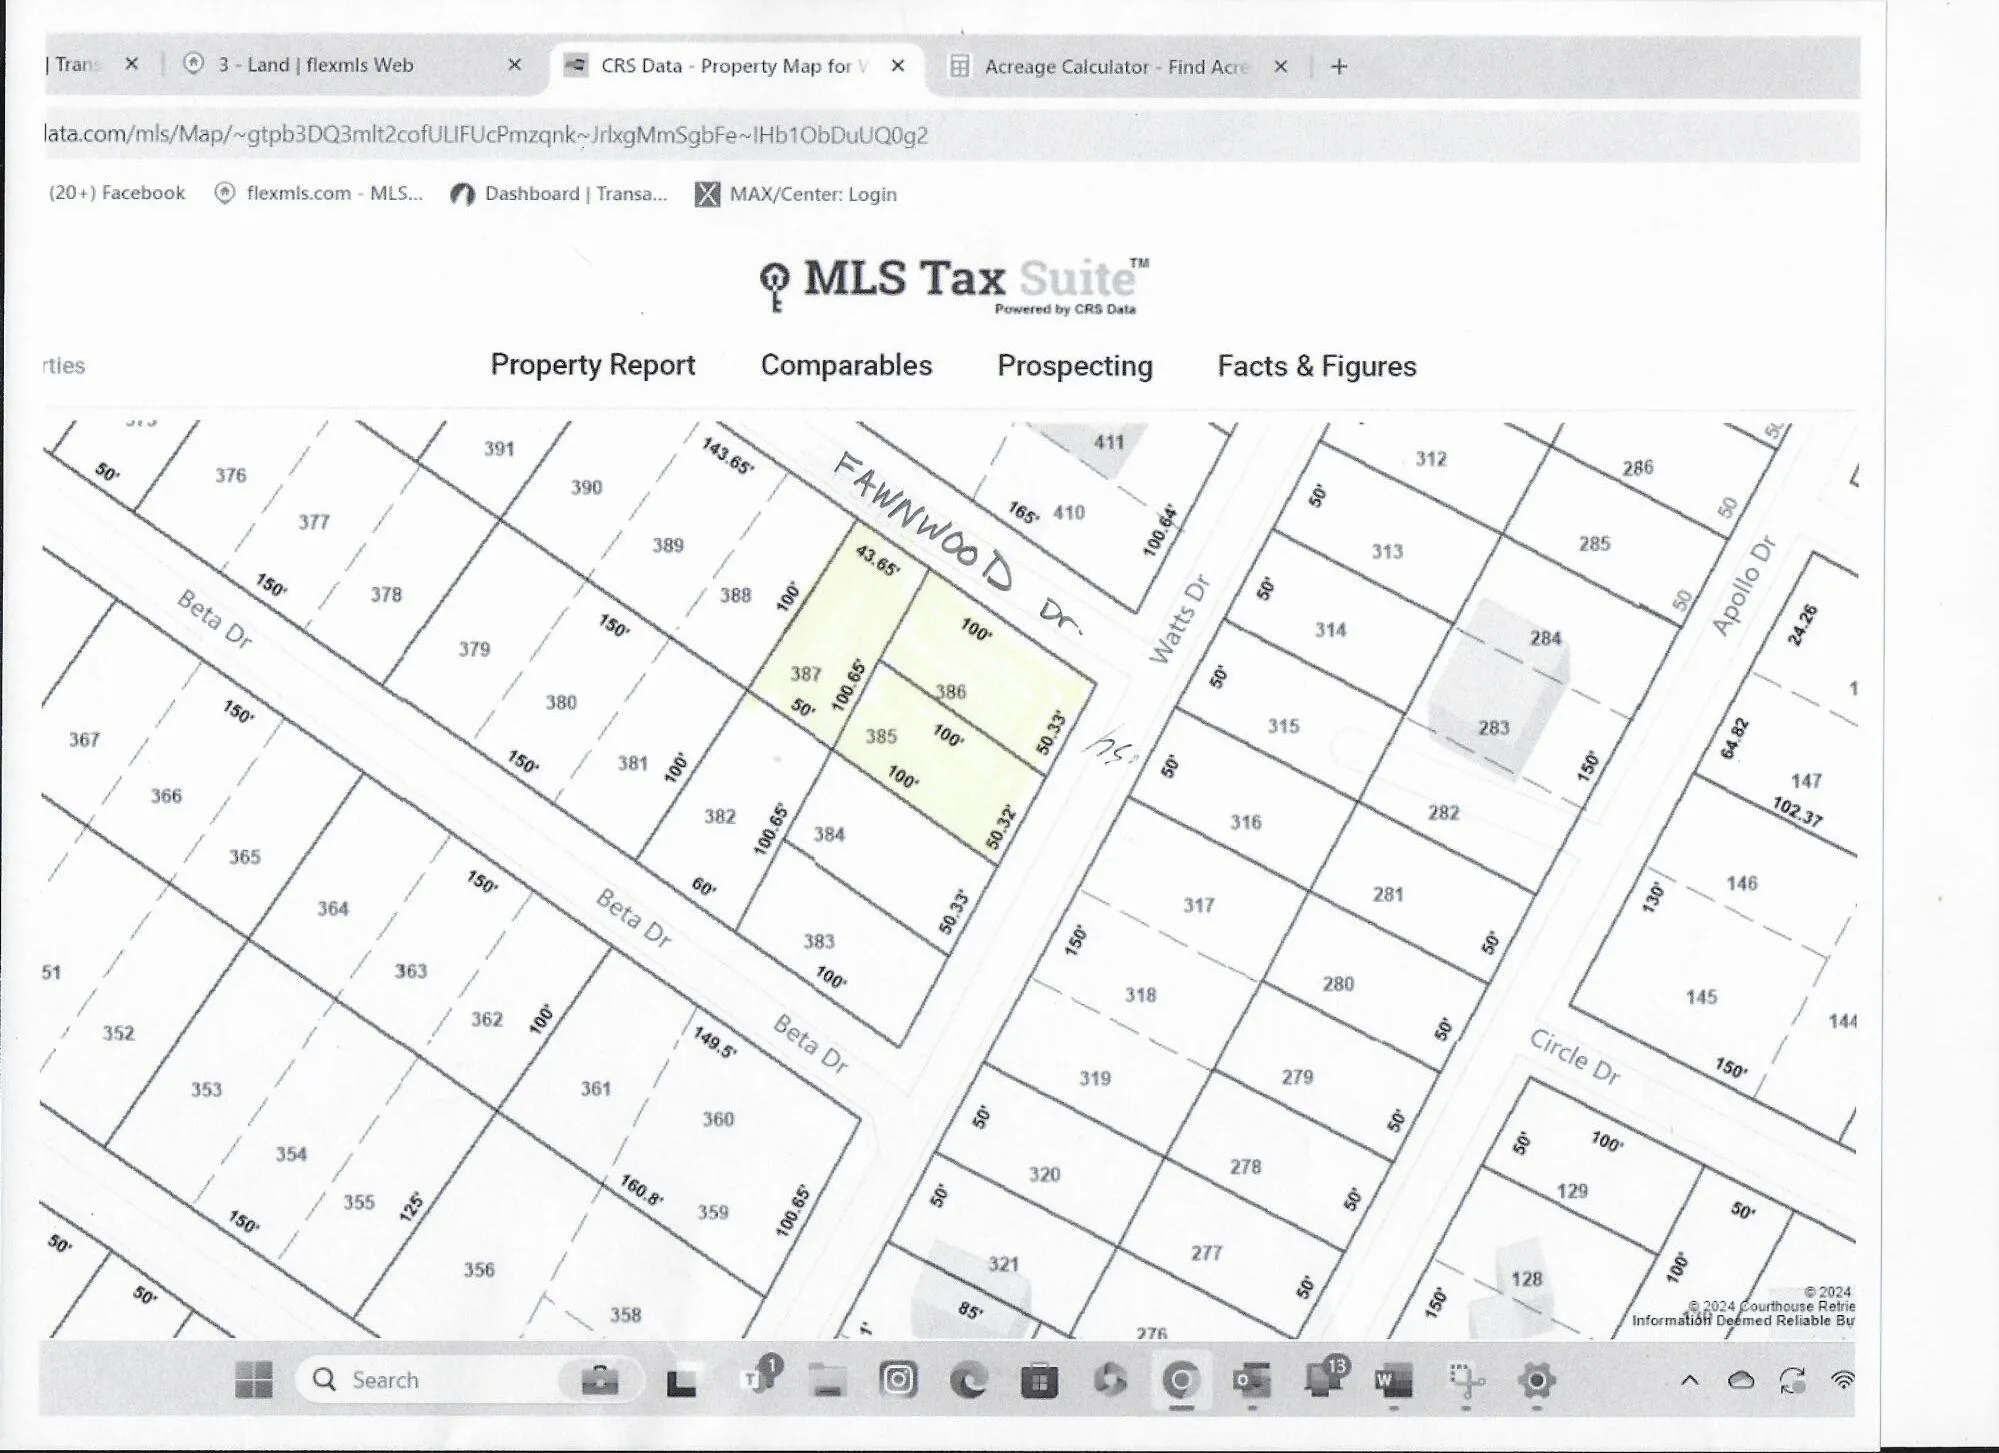Open the Facebook bookmark
Image resolution: width=1999 pixels, height=1453 pixels.
tap(117, 193)
